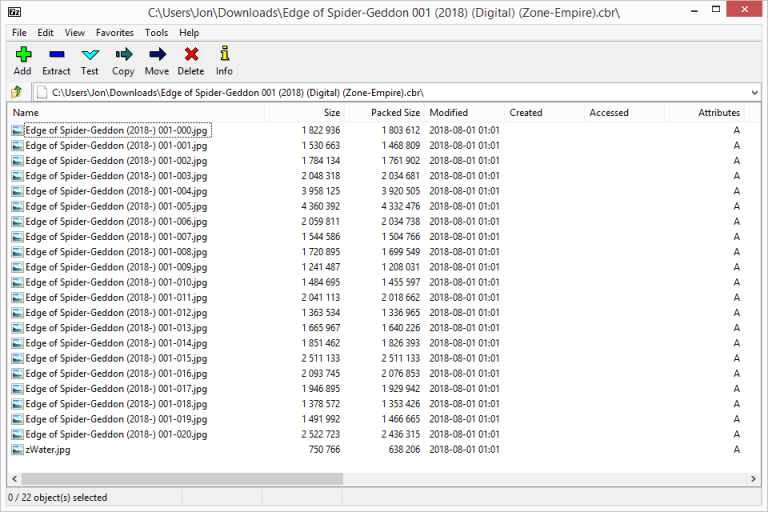This screenshot has height=512, width=768.
Task: Select Edge of Spider-Geddon 001-017.jpg
Action: (x=116, y=389)
